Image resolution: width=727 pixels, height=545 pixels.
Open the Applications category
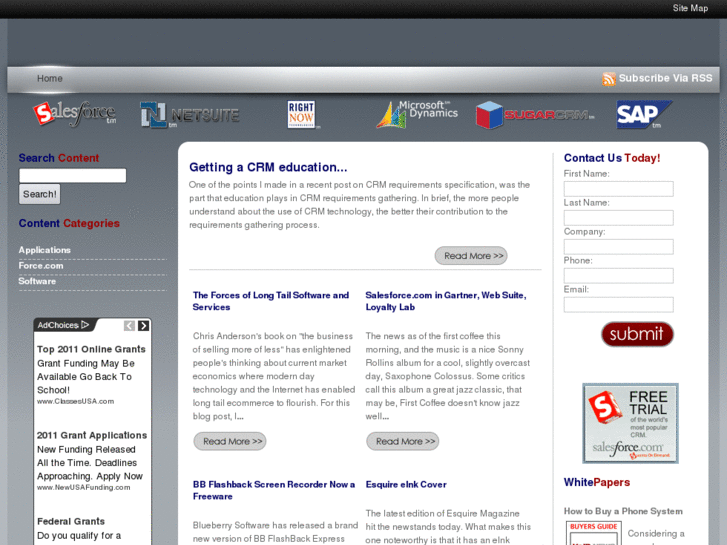(45, 250)
